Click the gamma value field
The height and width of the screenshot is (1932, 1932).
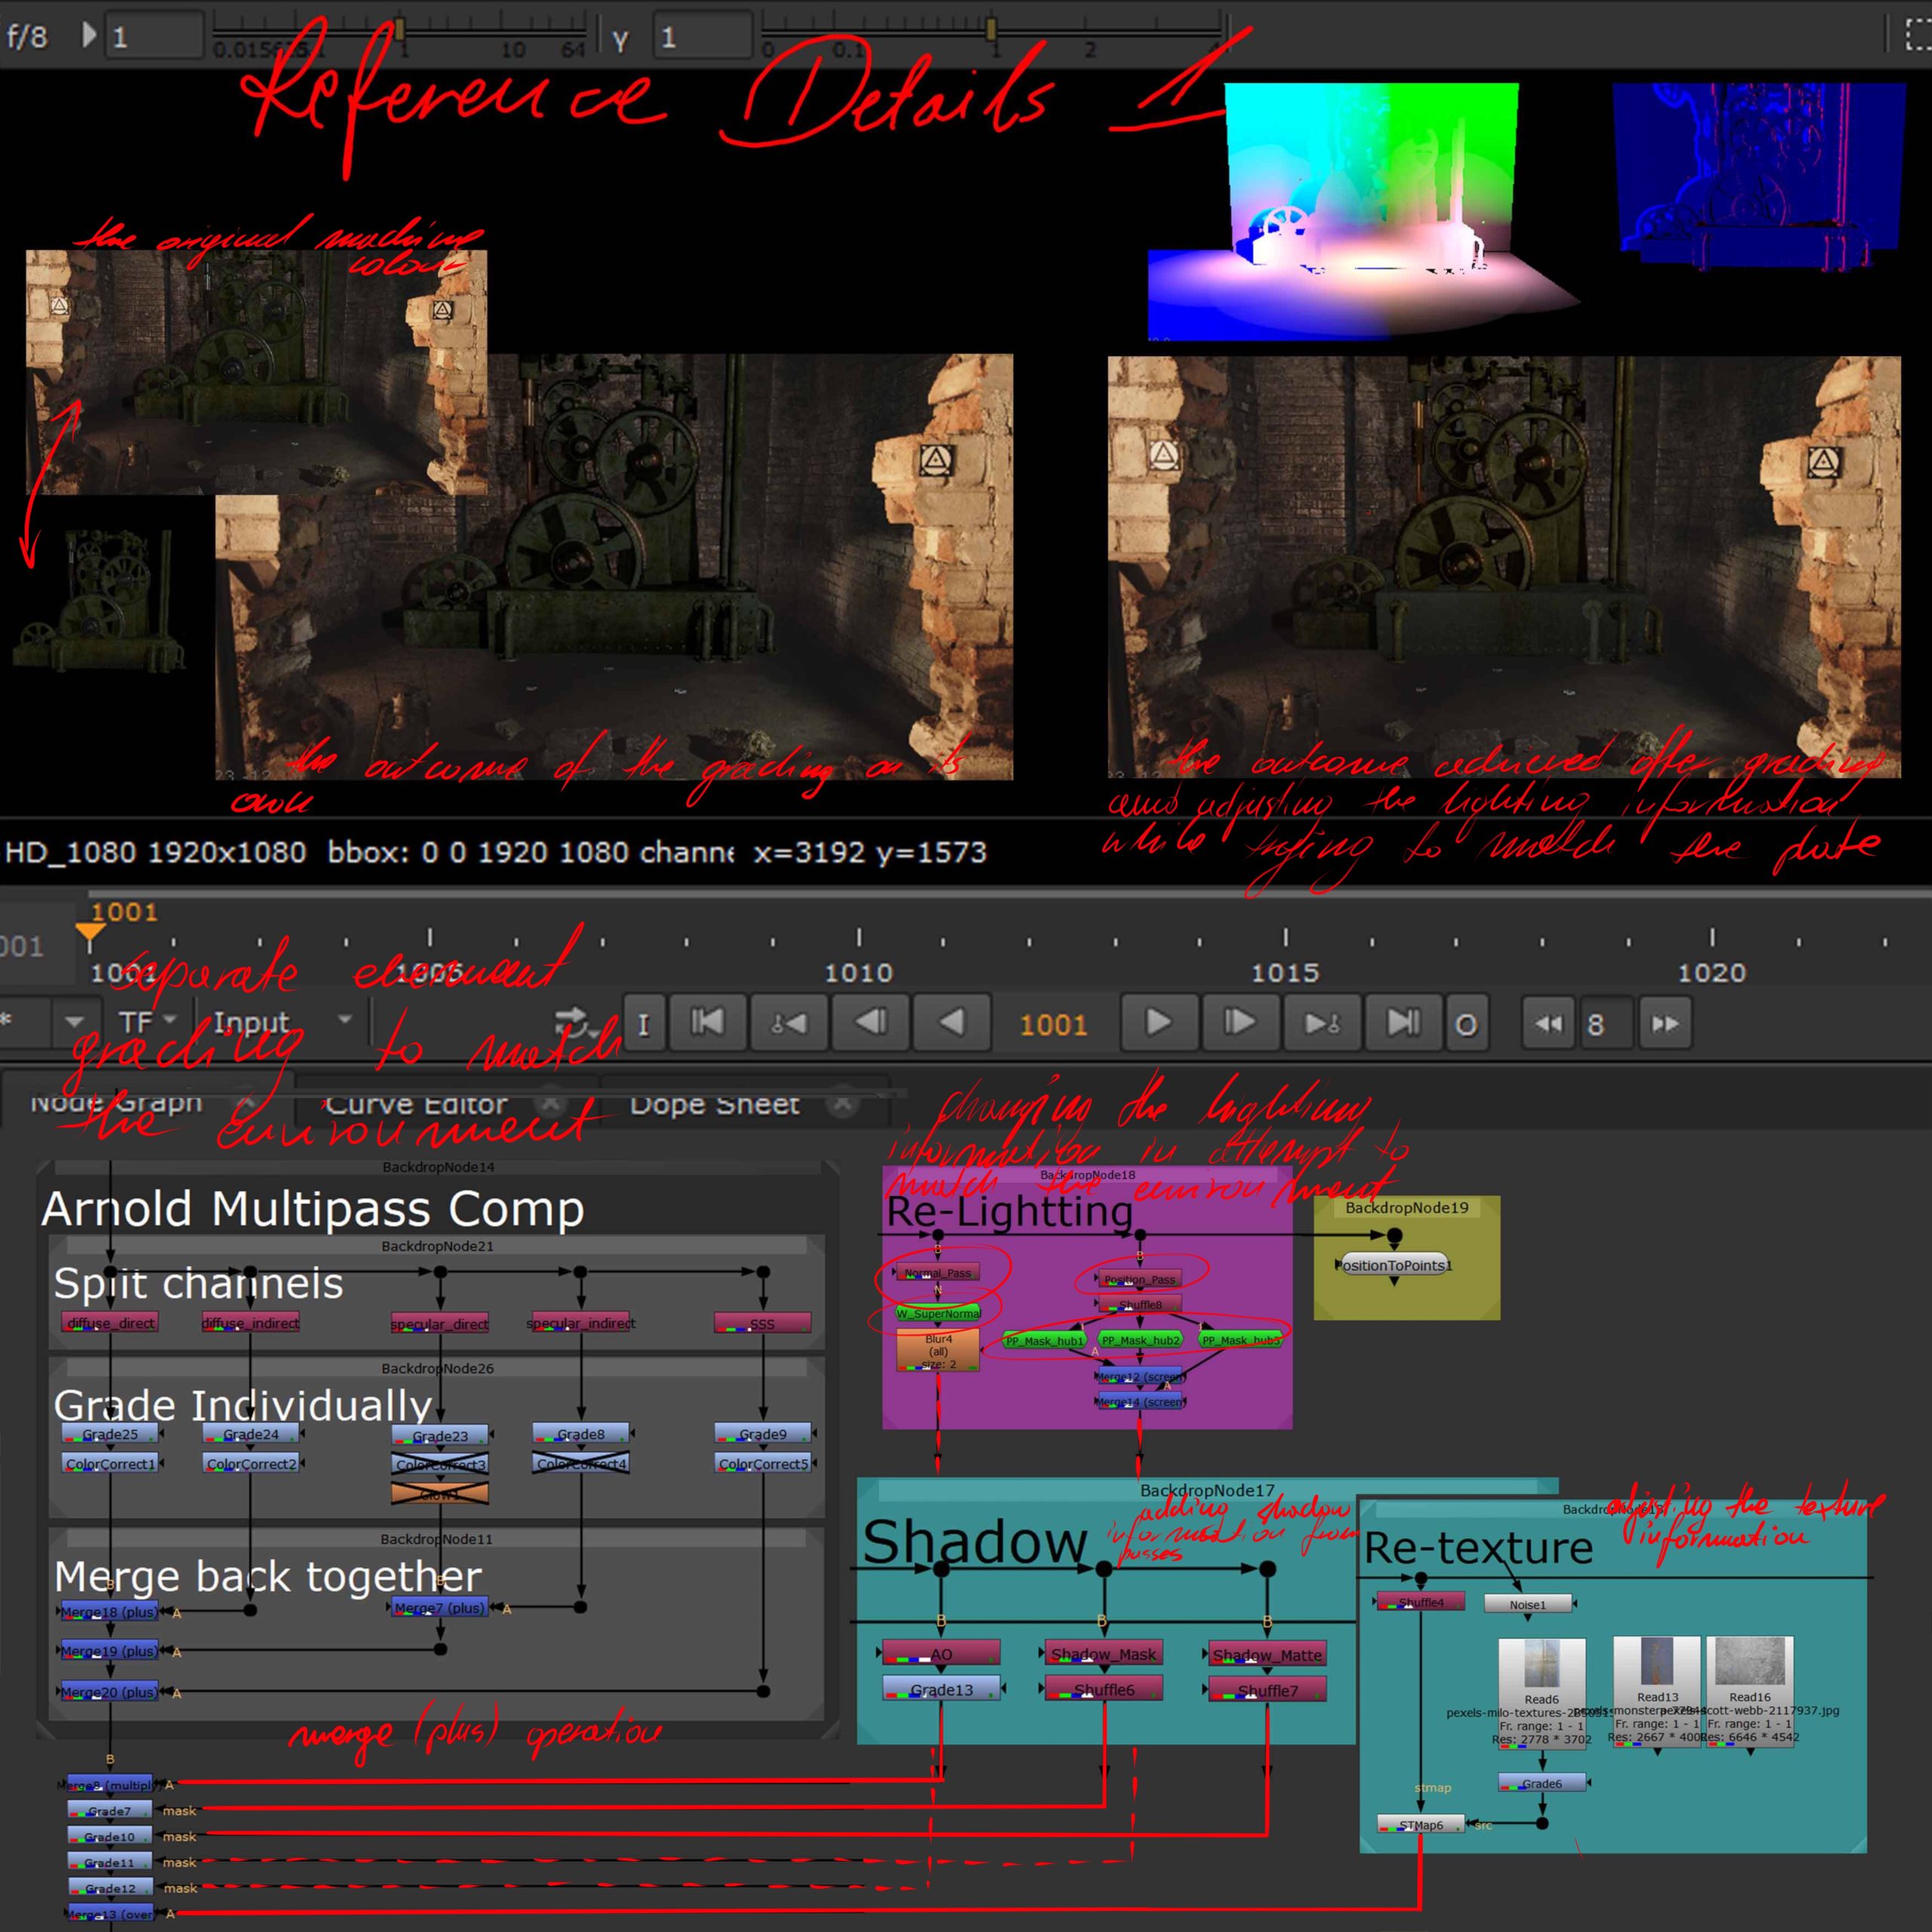pyautogui.click(x=702, y=37)
